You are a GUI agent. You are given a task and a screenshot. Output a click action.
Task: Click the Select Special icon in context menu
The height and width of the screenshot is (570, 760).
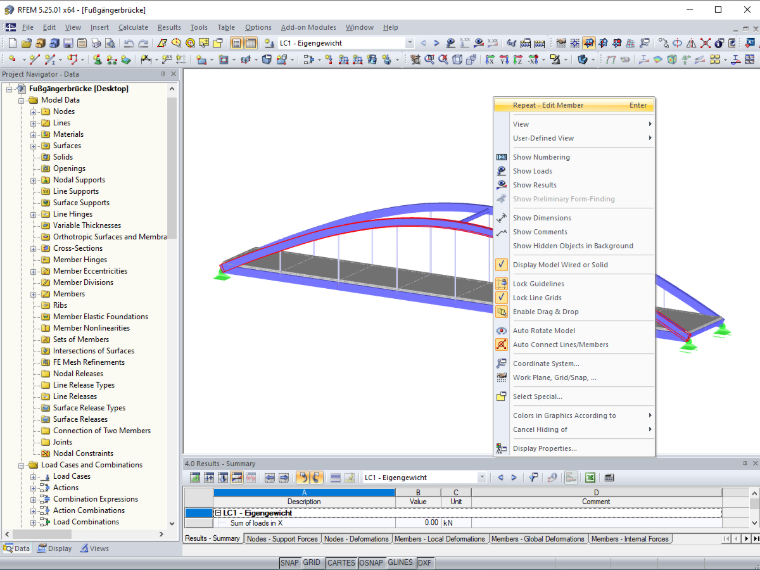point(501,396)
